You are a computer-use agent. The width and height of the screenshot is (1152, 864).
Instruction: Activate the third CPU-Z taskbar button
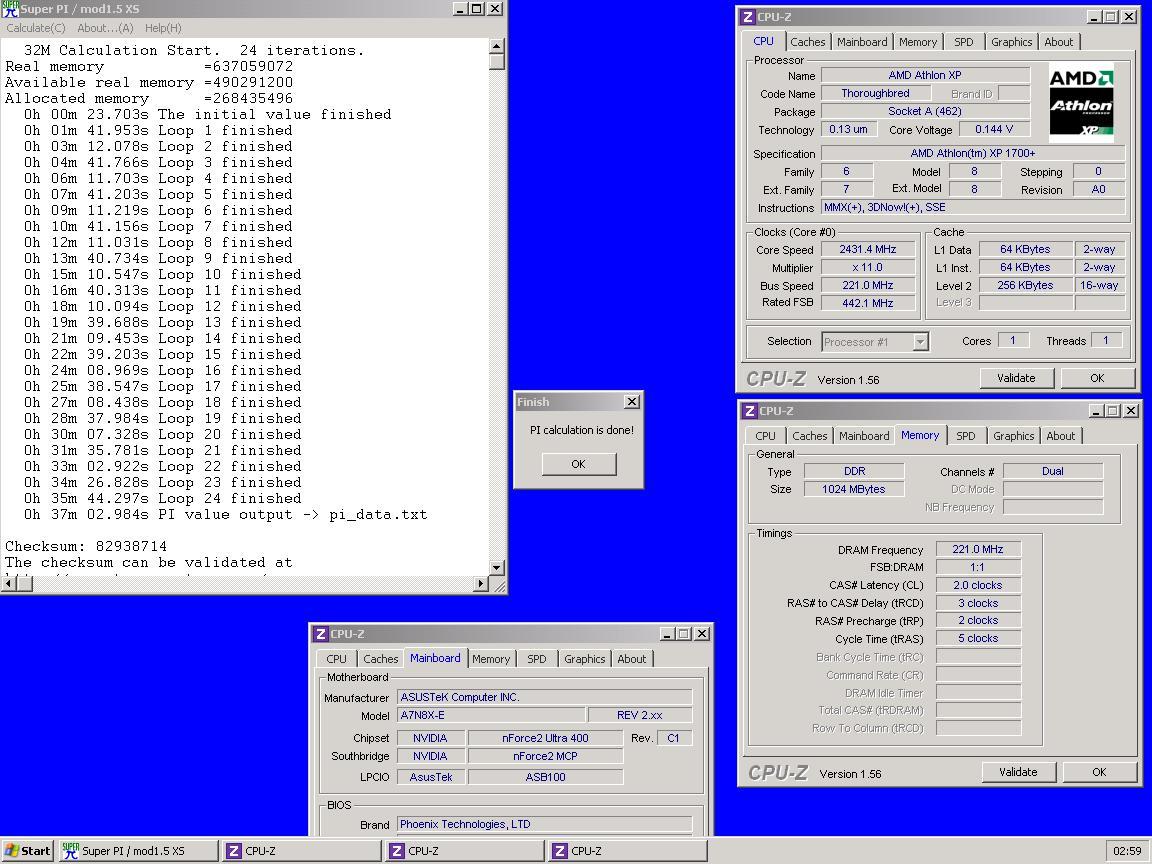pyautogui.click(x=628, y=851)
